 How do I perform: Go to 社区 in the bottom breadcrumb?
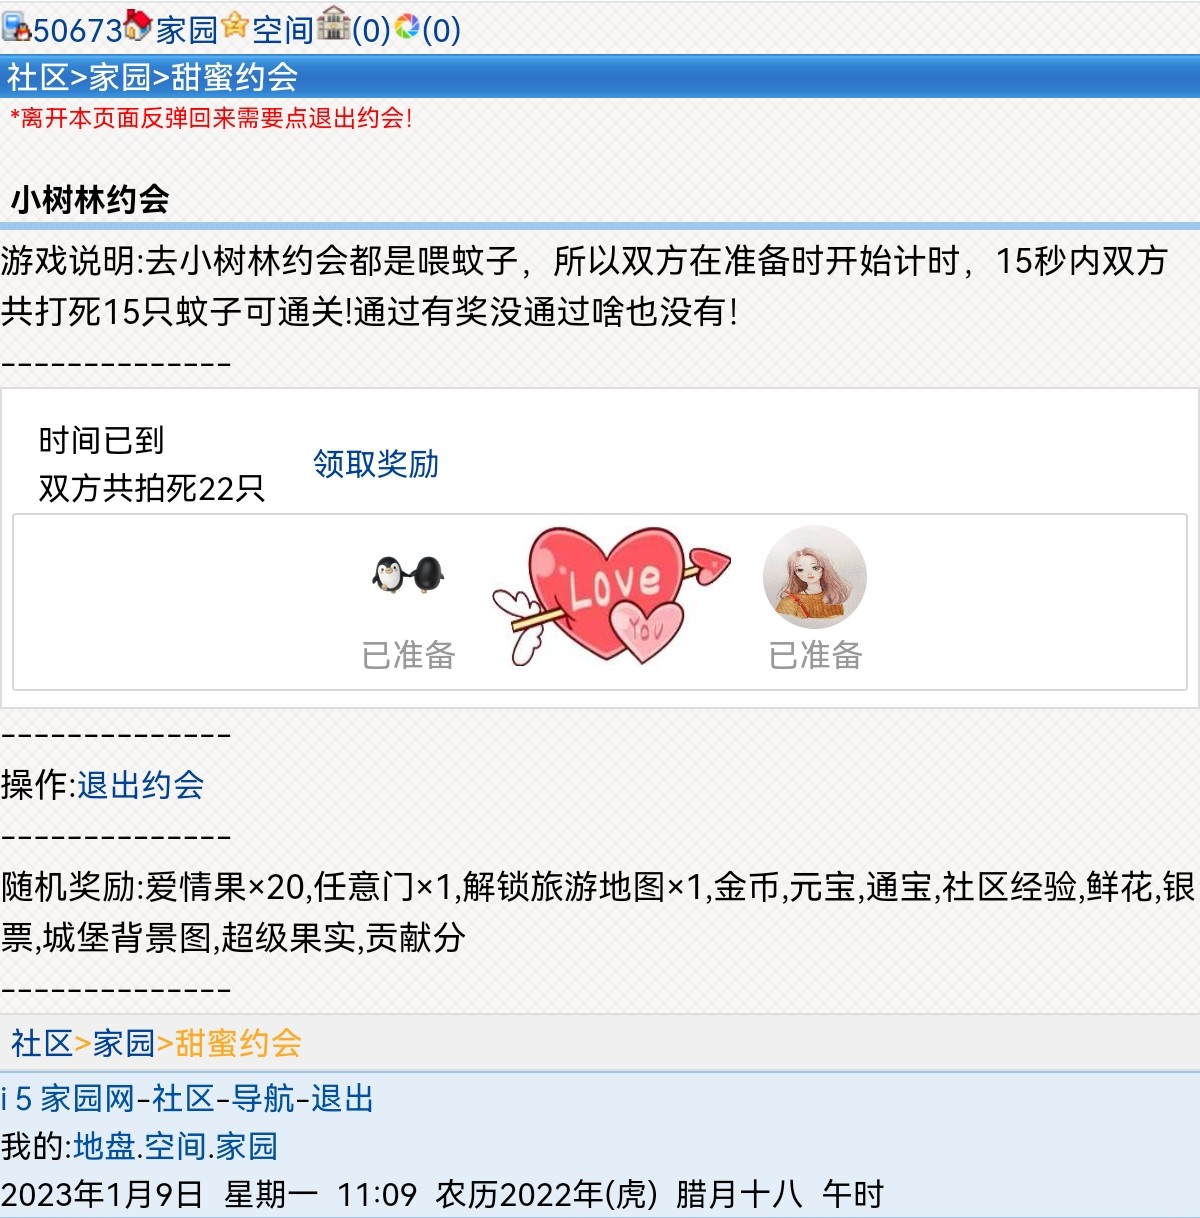42,1043
